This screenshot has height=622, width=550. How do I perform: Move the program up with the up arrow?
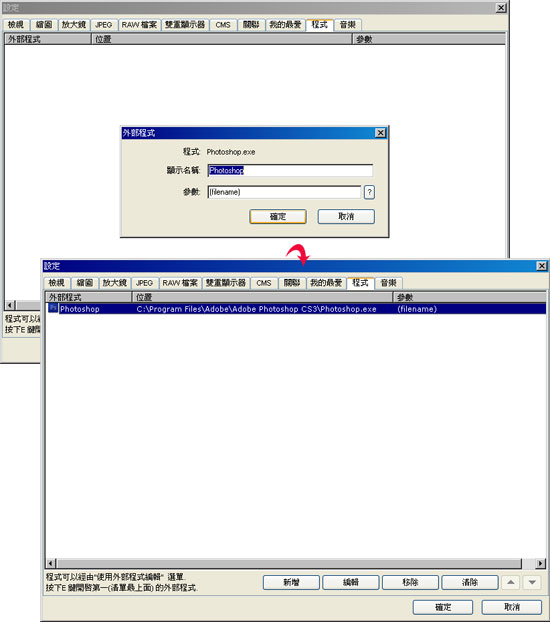point(511,582)
